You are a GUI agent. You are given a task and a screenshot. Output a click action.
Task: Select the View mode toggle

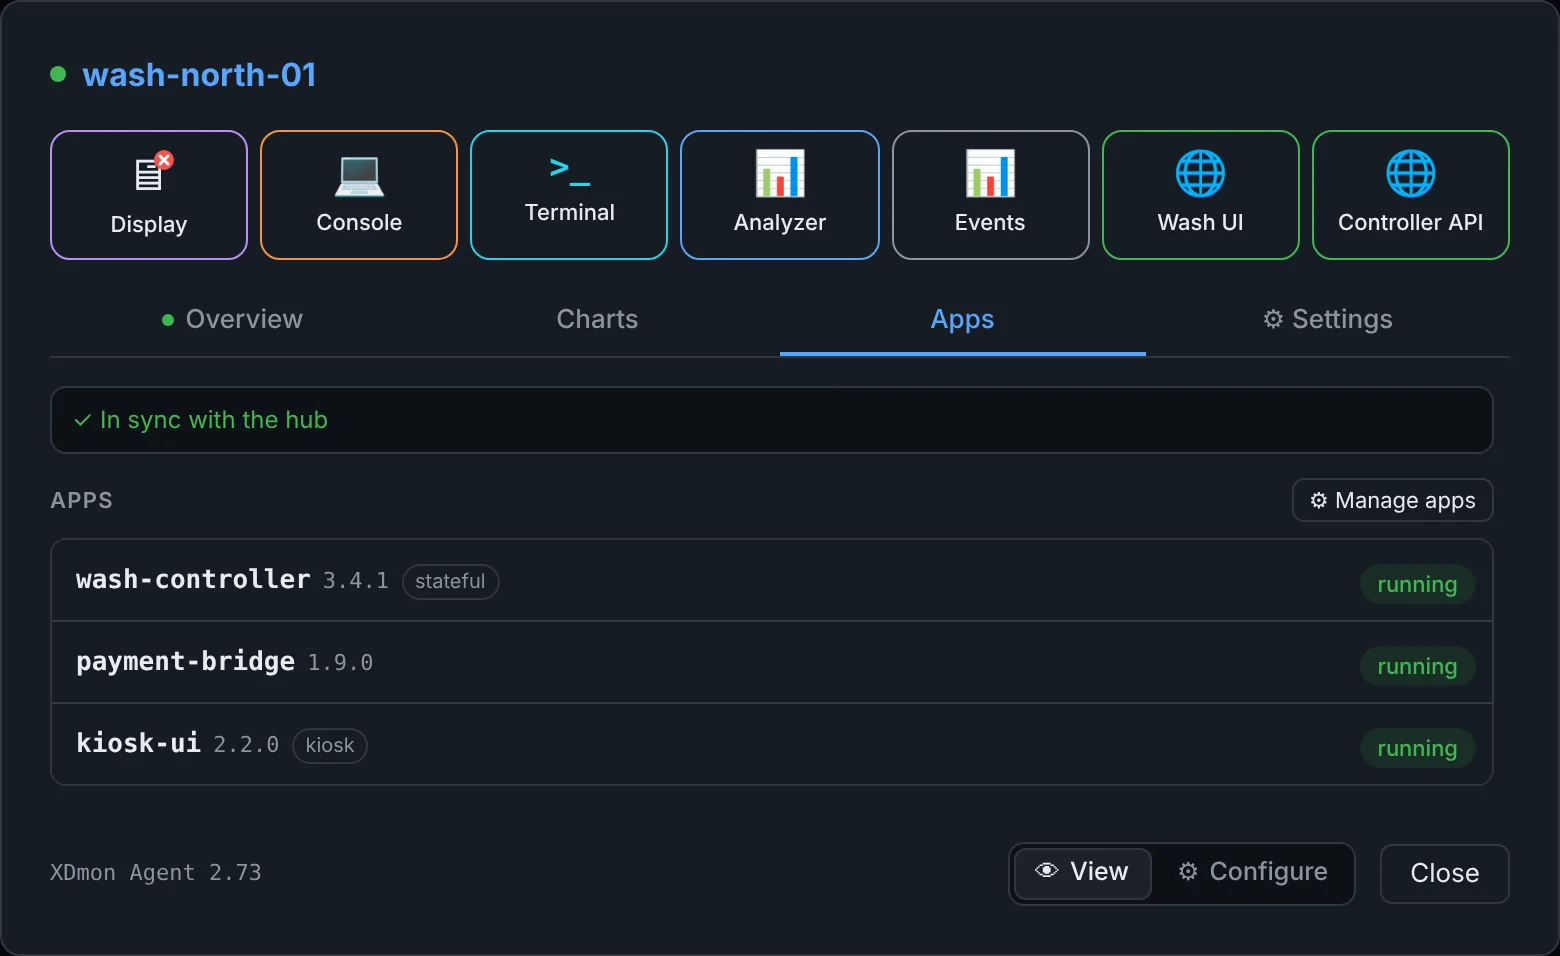(x=1082, y=872)
